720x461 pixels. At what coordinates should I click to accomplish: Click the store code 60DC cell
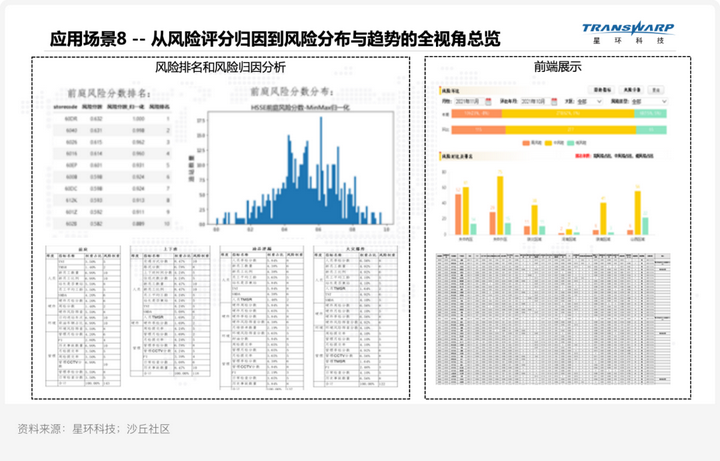coord(71,189)
